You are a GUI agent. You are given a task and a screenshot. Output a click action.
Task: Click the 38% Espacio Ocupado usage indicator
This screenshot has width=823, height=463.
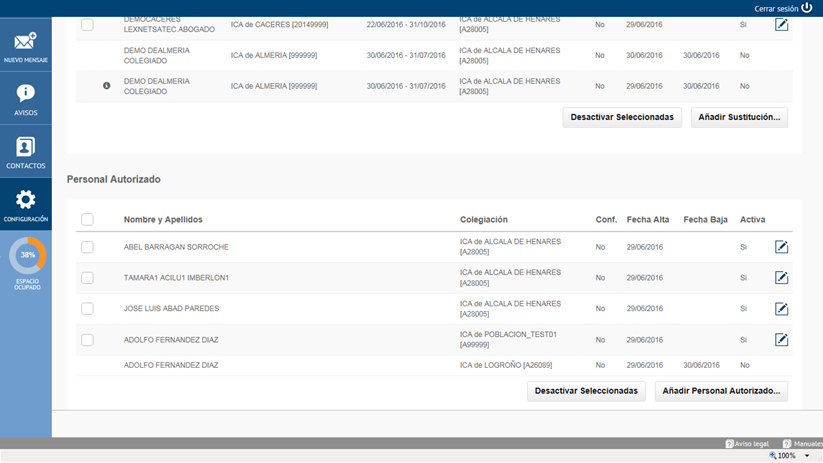27,256
